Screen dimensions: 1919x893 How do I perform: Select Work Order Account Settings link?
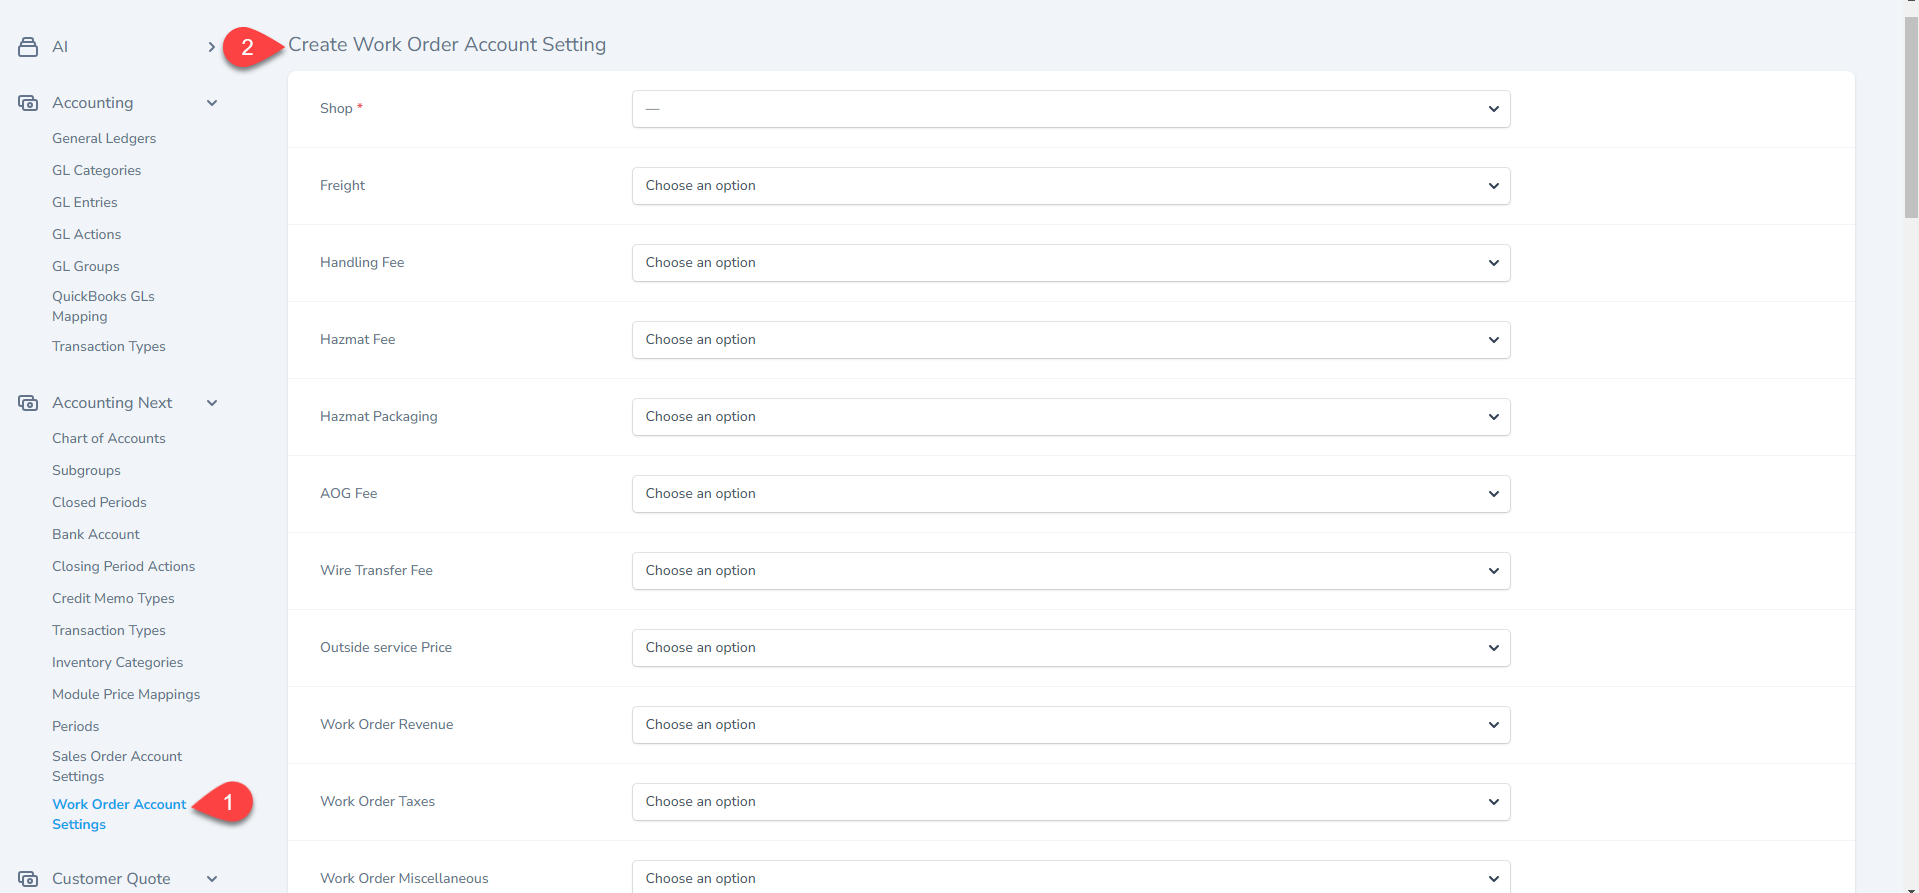(x=119, y=814)
